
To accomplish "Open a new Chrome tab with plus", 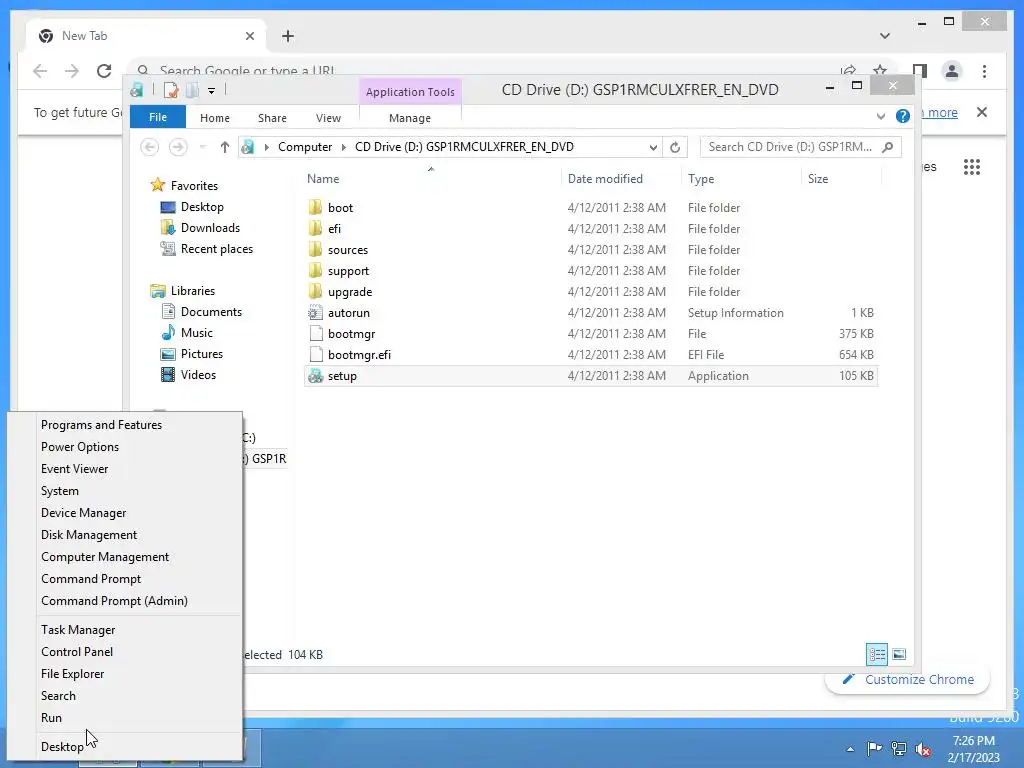I will tap(288, 36).
